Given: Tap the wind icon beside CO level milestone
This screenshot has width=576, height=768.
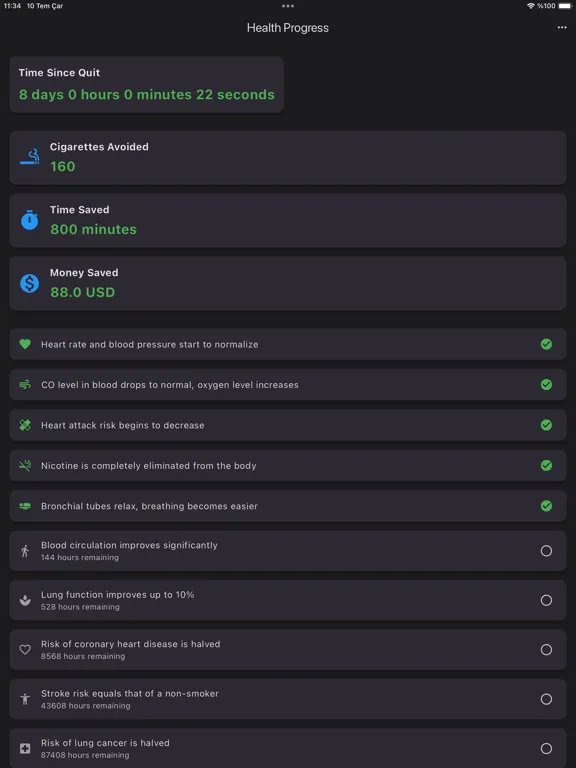Looking at the screenshot, I should tap(25, 384).
